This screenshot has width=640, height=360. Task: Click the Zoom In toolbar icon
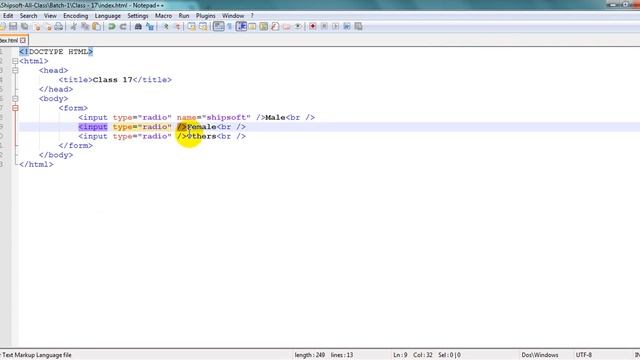(165, 27)
